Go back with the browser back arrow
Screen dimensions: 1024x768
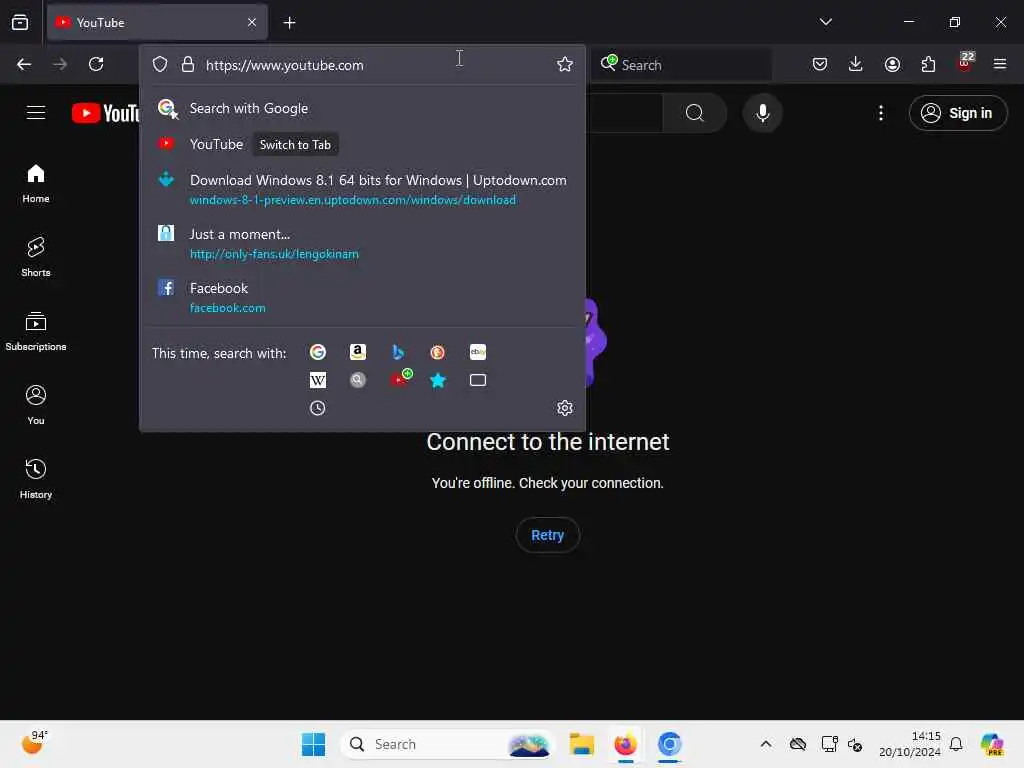24,64
